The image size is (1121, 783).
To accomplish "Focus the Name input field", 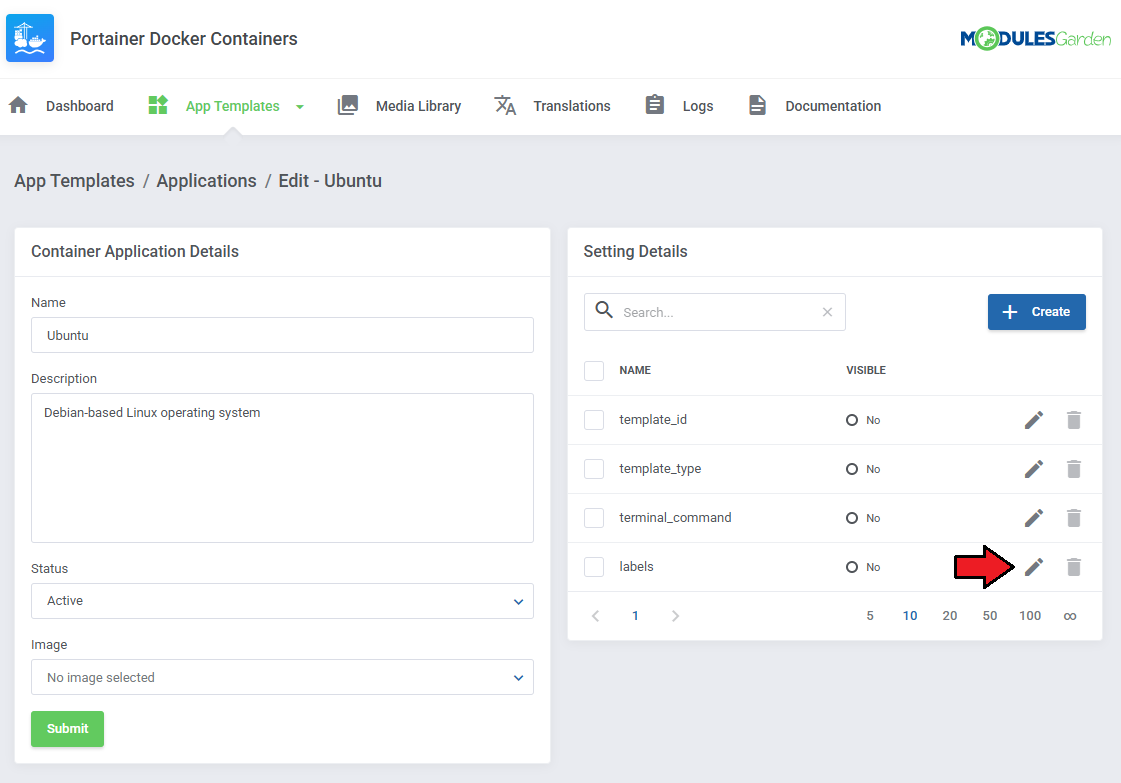I will [x=282, y=335].
